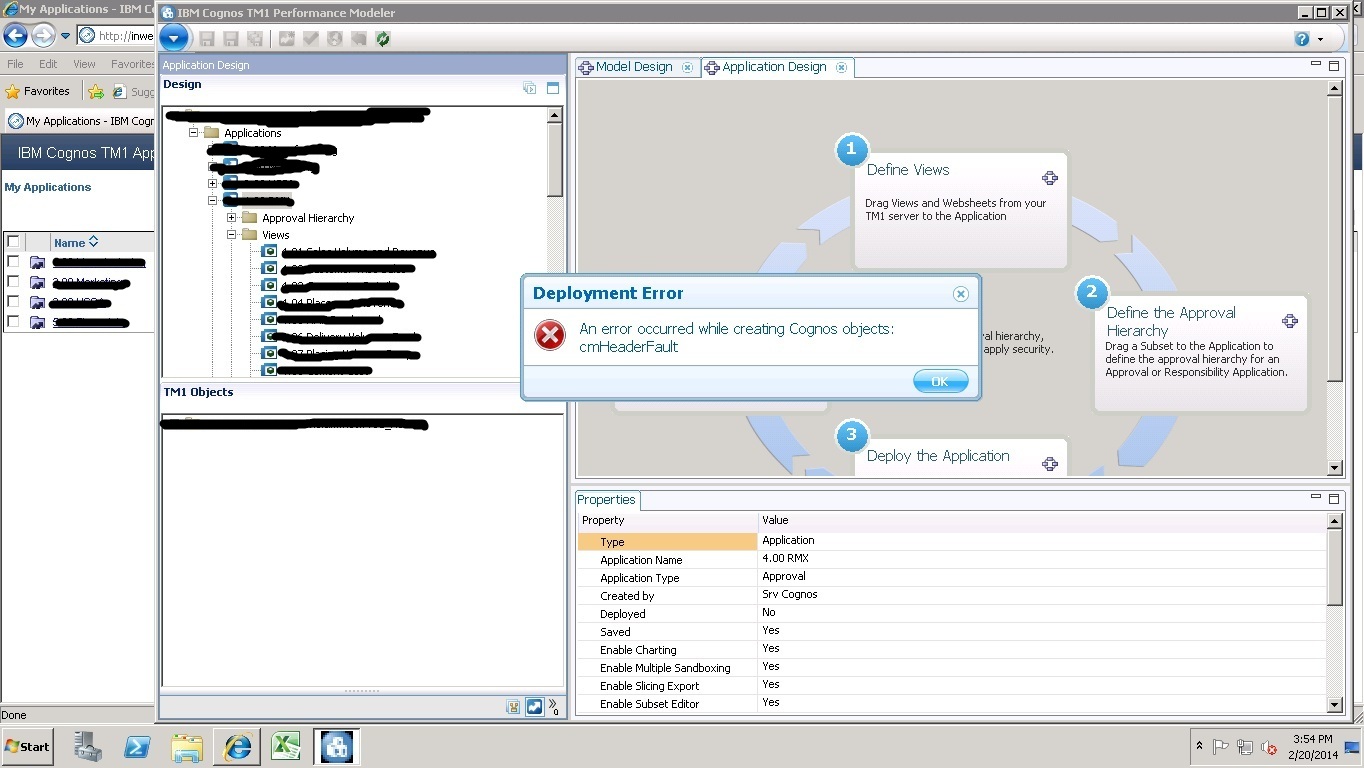Click the second save icon in the toolbar
This screenshot has height=768, width=1364.
(231, 39)
